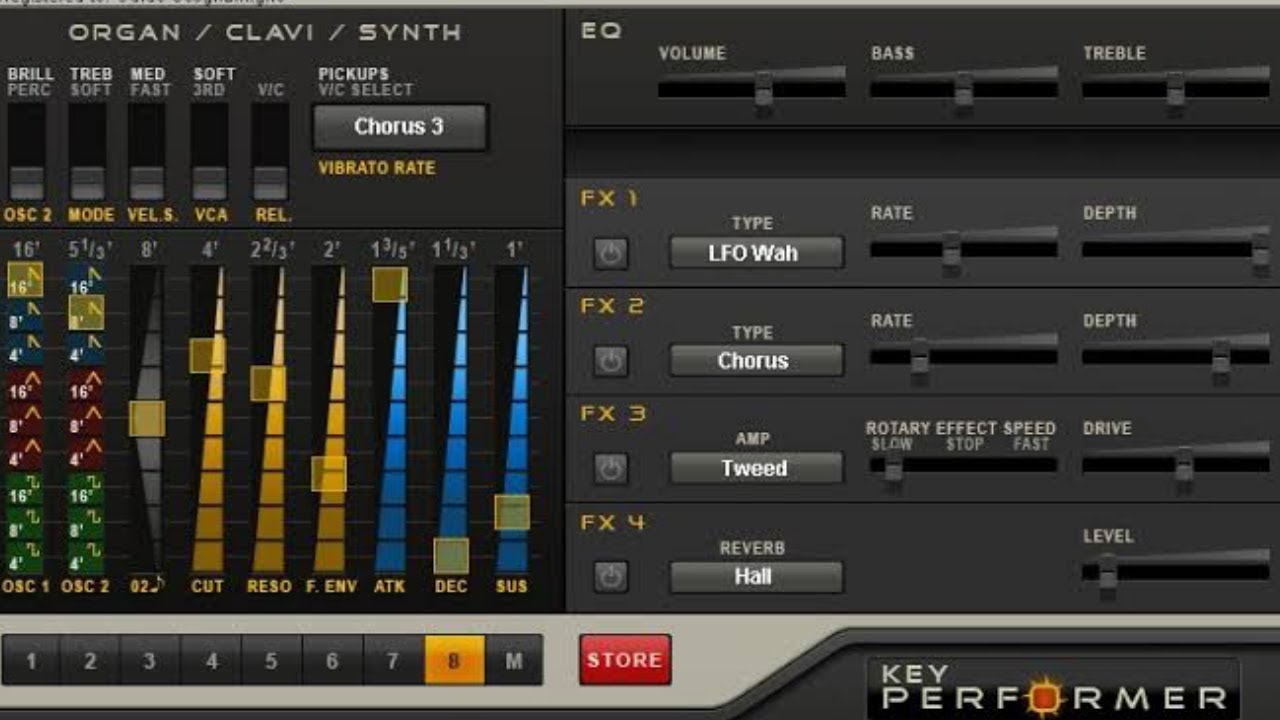Click the FX 1 Rate slider handle
Image resolution: width=1280 pixels, height=720 pixels.
click(x=951, y=250)
